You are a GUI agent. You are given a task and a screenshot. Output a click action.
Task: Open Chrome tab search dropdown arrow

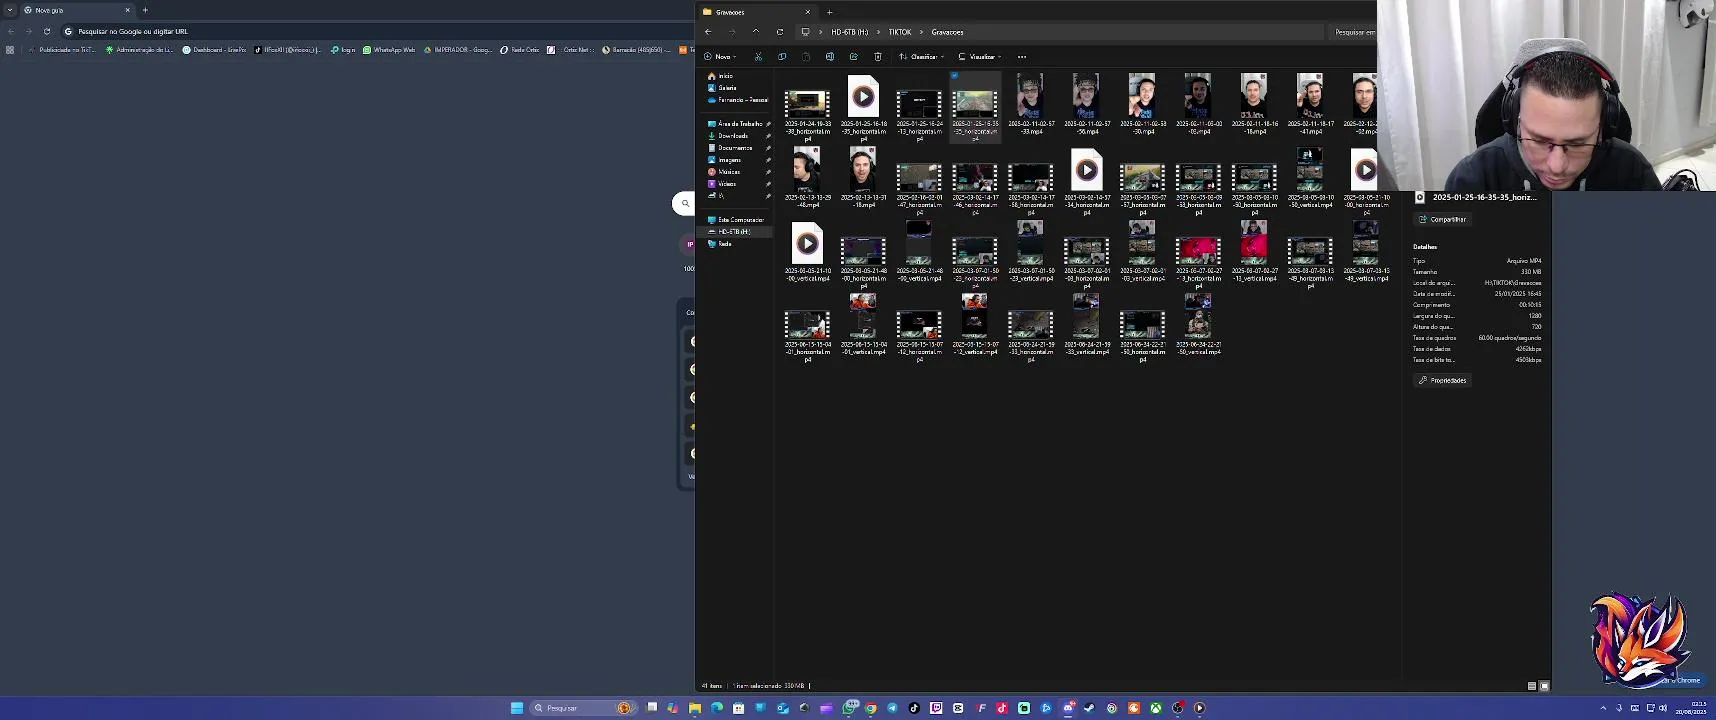pyautogui.click(x=10, y=10)
